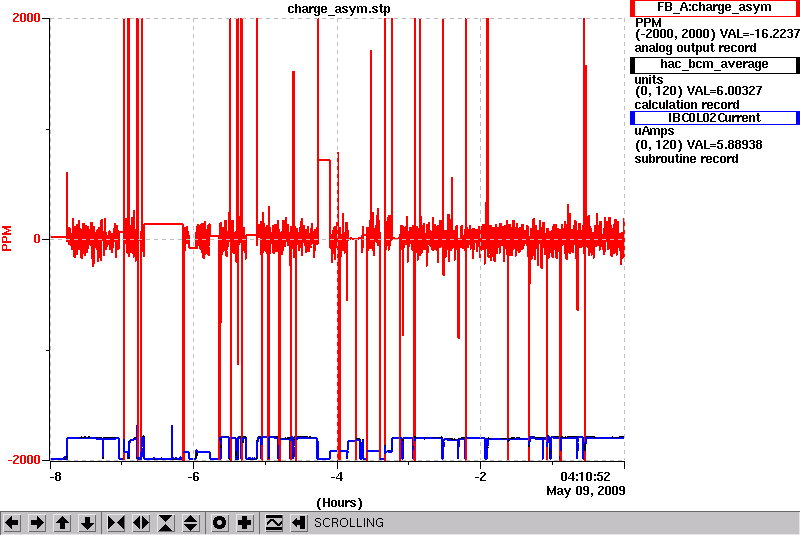
Task: Compress the vertical axis with hourglass icon
Action: click(x=166, y=523)
